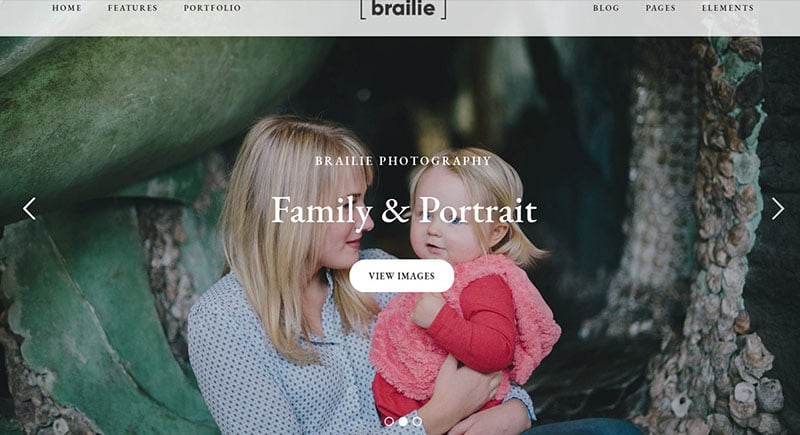Open the Features navigation menu
Screen dimensions: 800x435
(x=133, y=8)
